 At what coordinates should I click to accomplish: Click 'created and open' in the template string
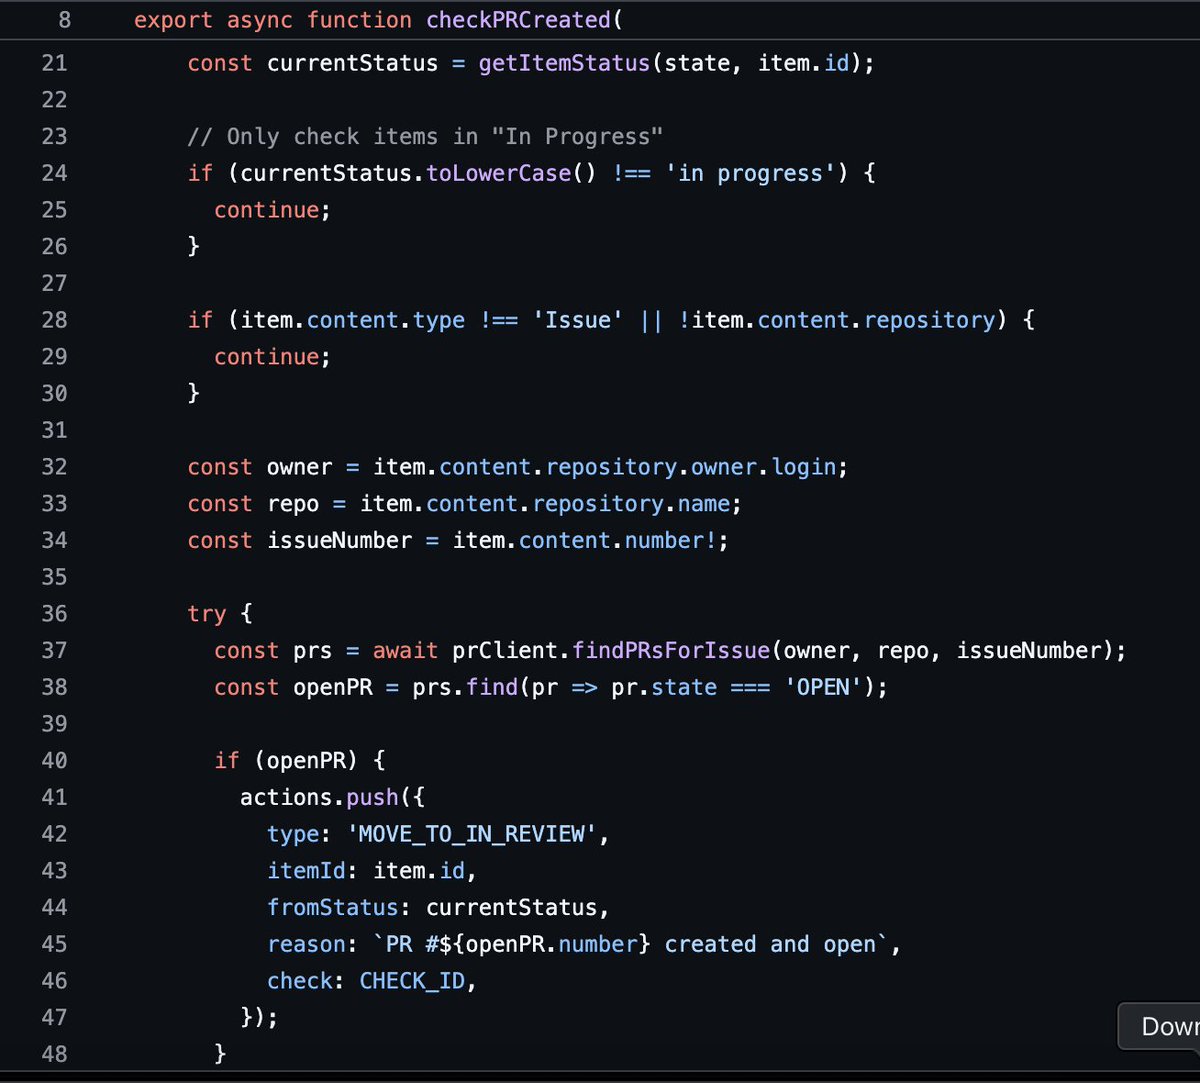(770, 945)
